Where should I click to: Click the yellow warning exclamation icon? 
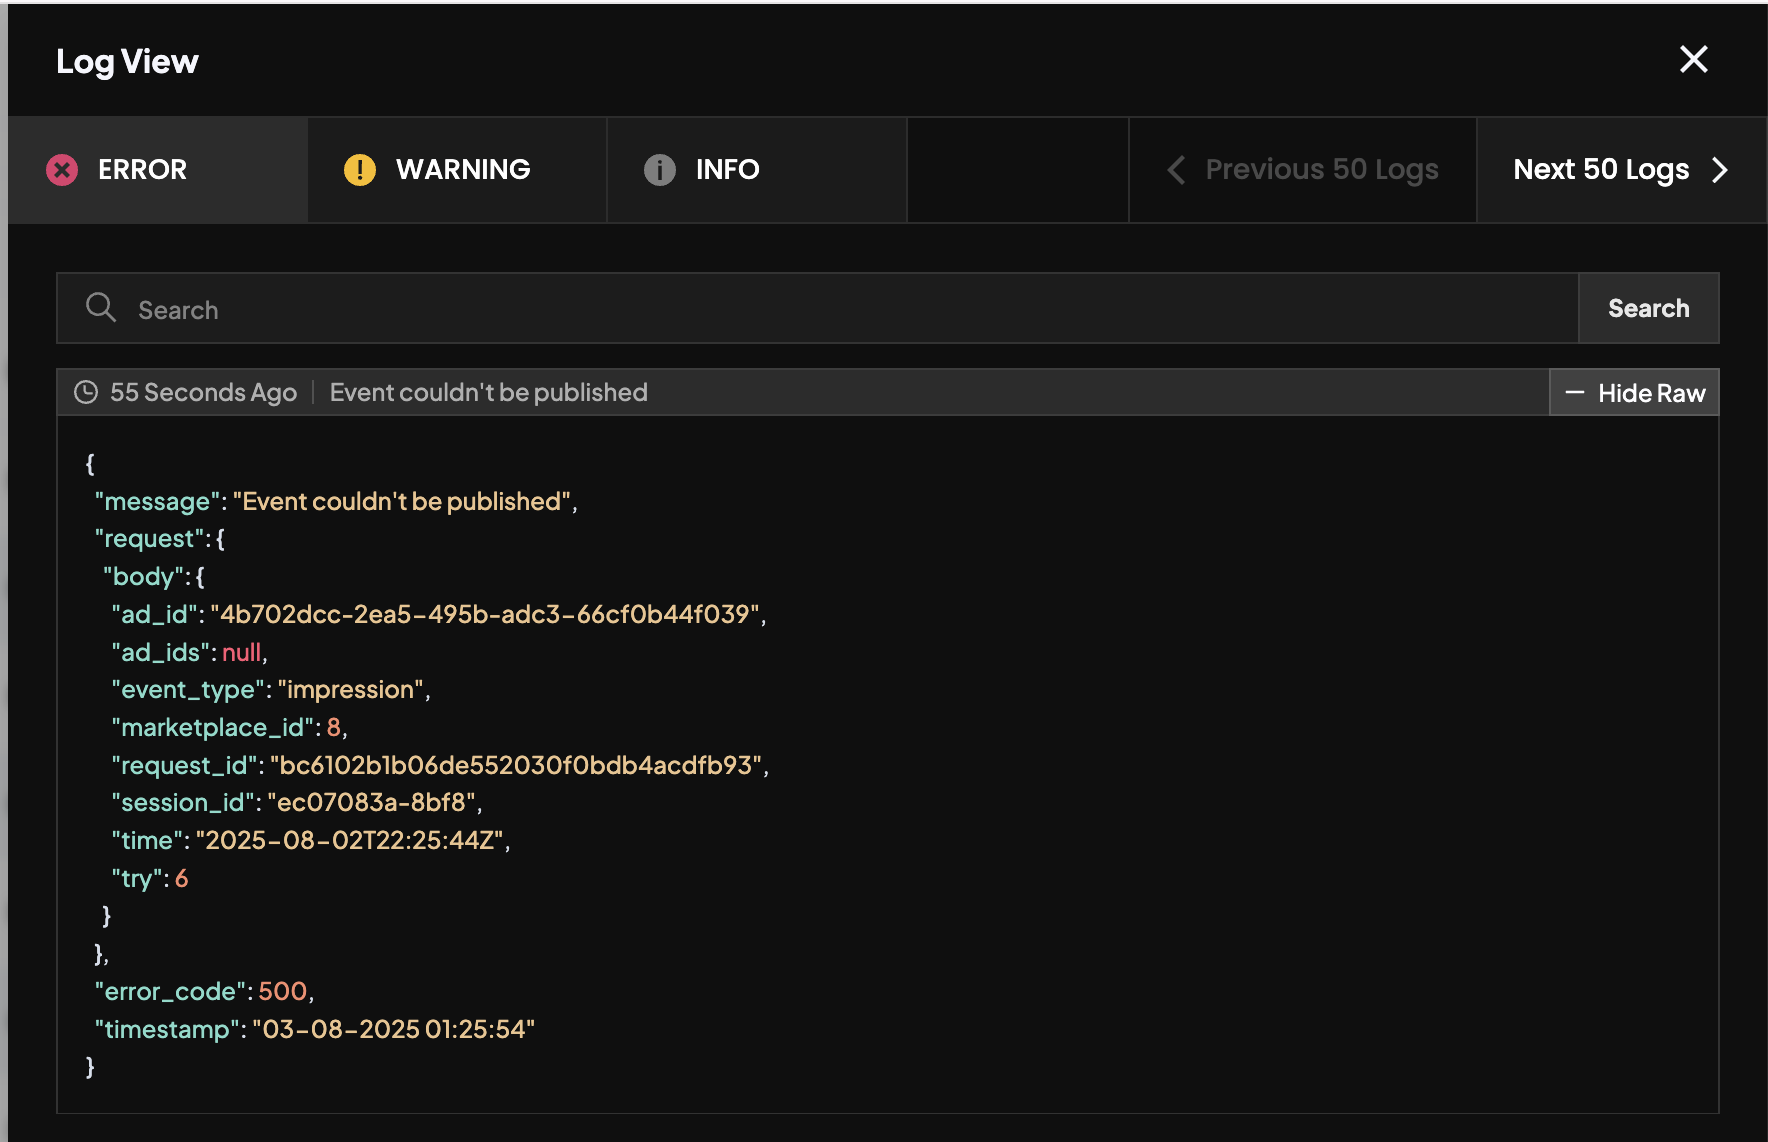point(359,170)
